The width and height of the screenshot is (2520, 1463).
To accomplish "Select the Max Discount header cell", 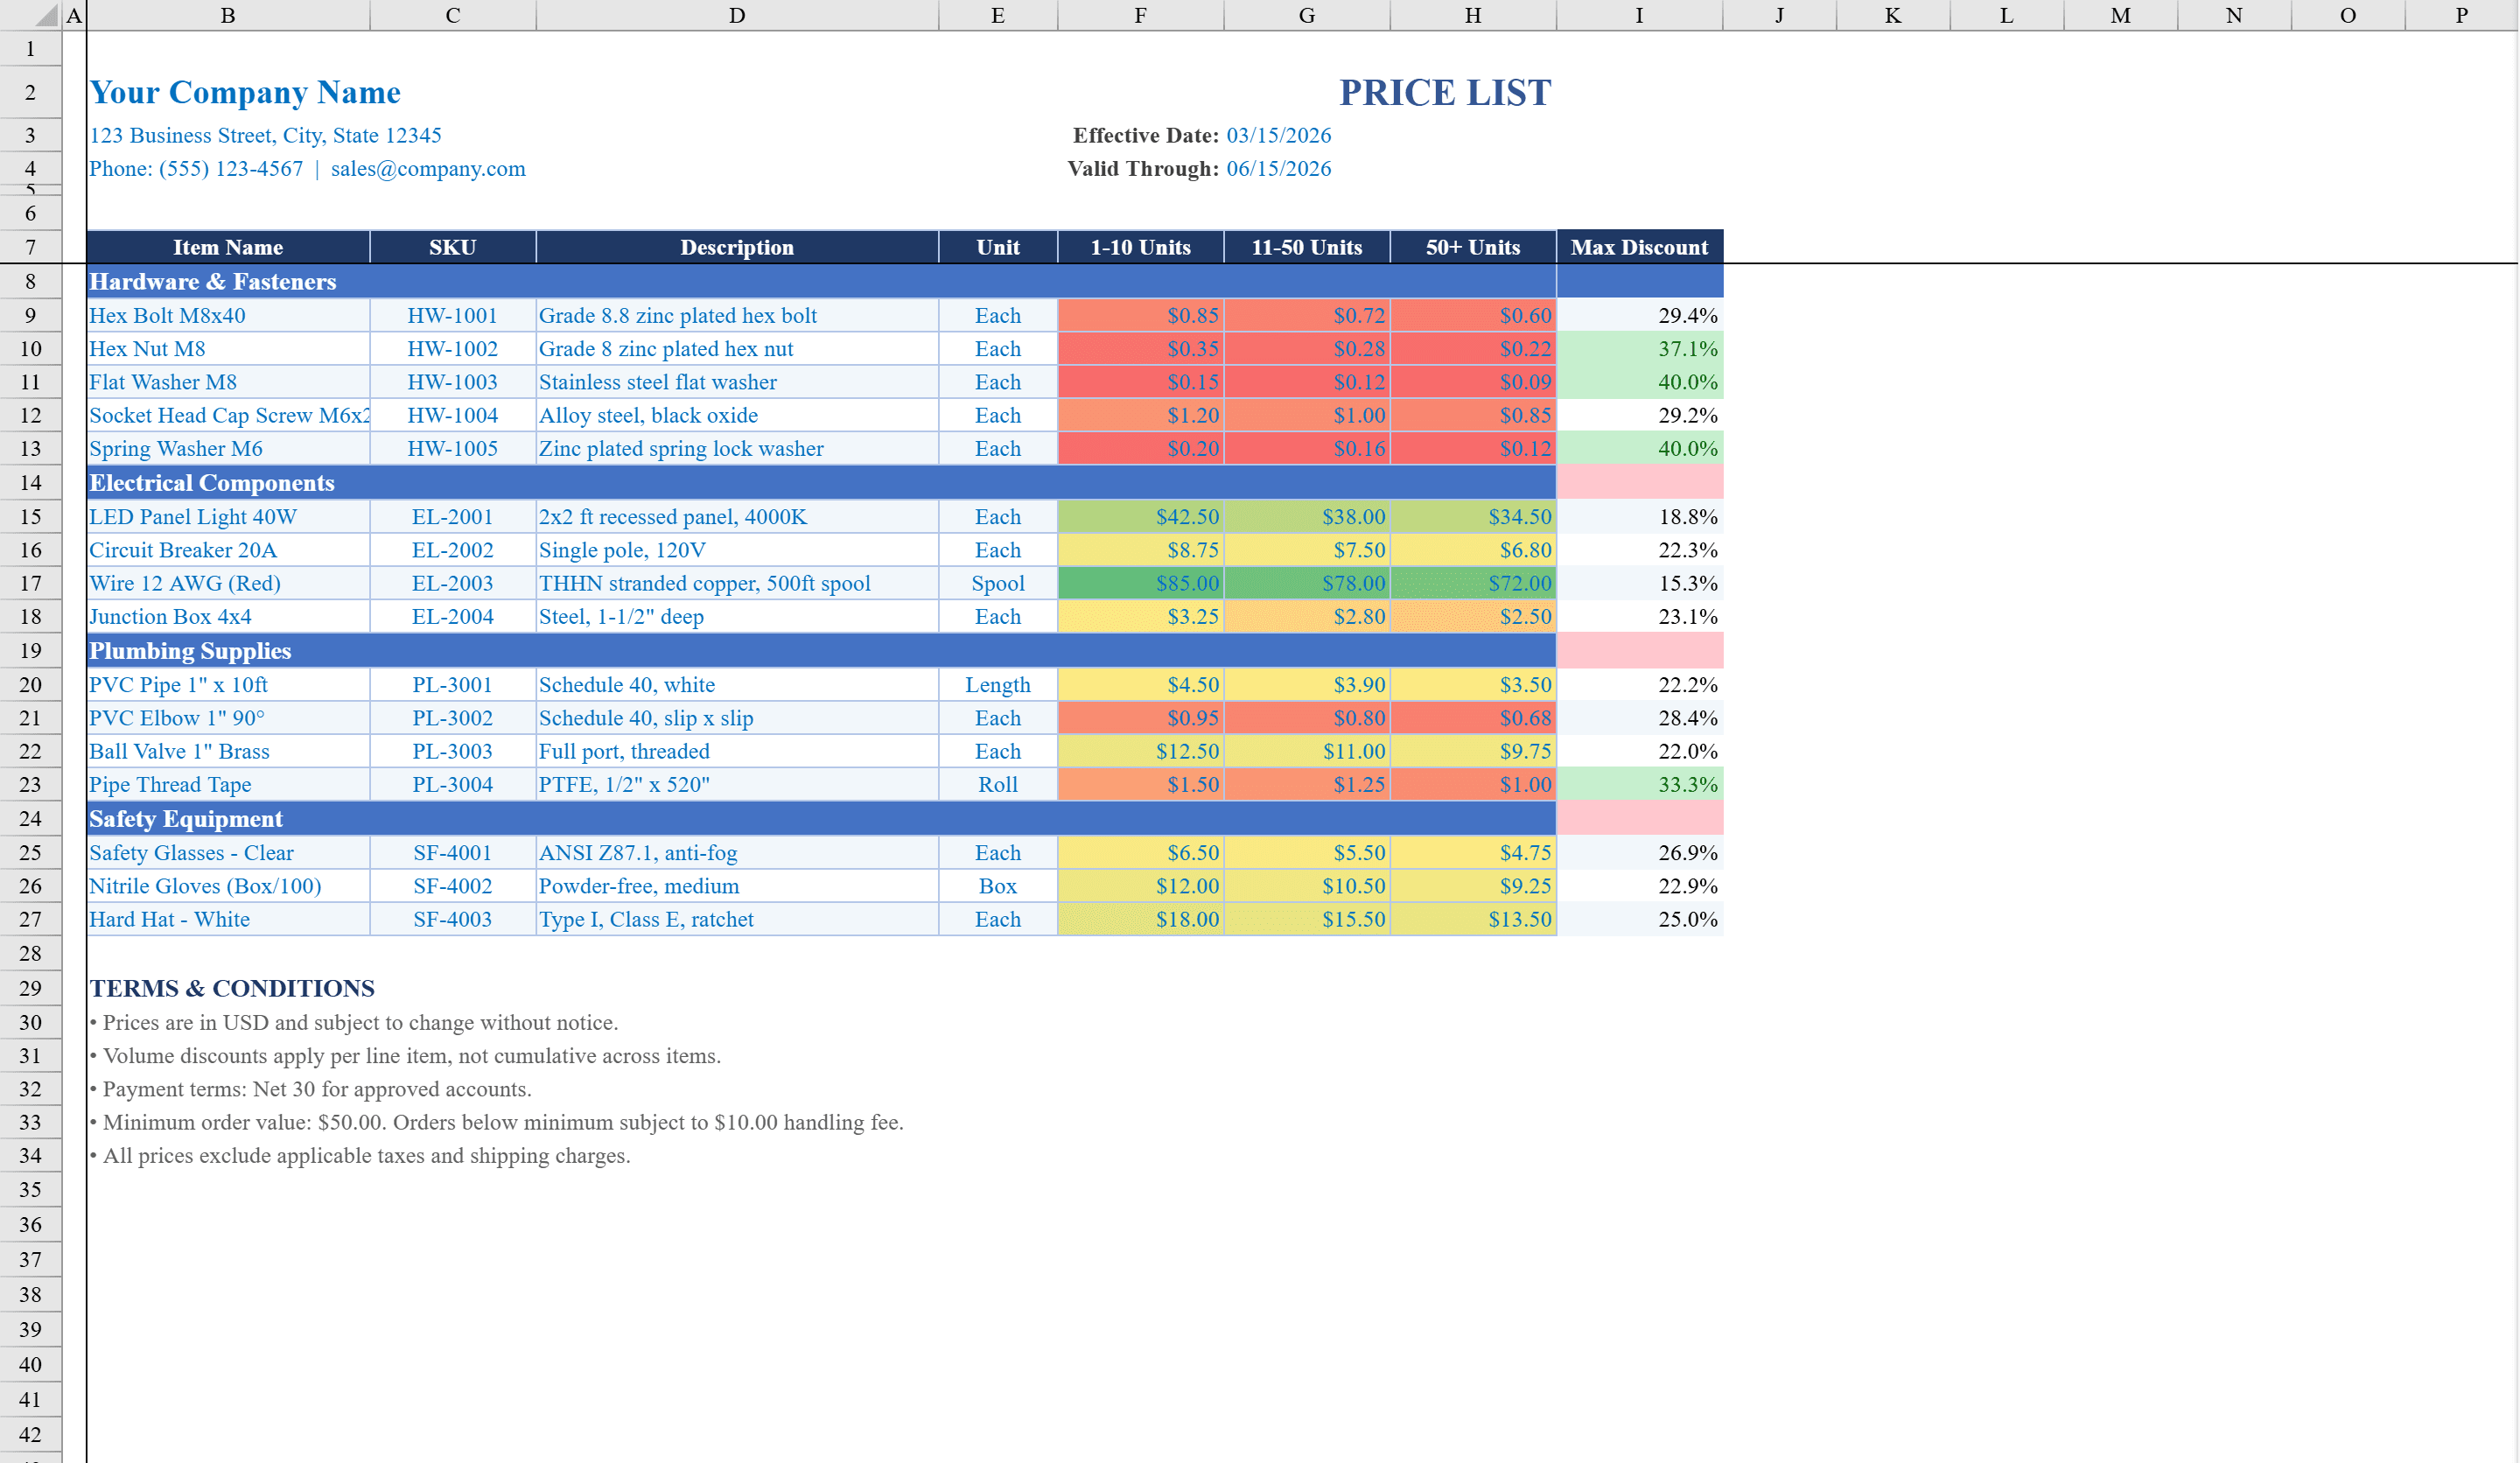I will coord(1639,247).
